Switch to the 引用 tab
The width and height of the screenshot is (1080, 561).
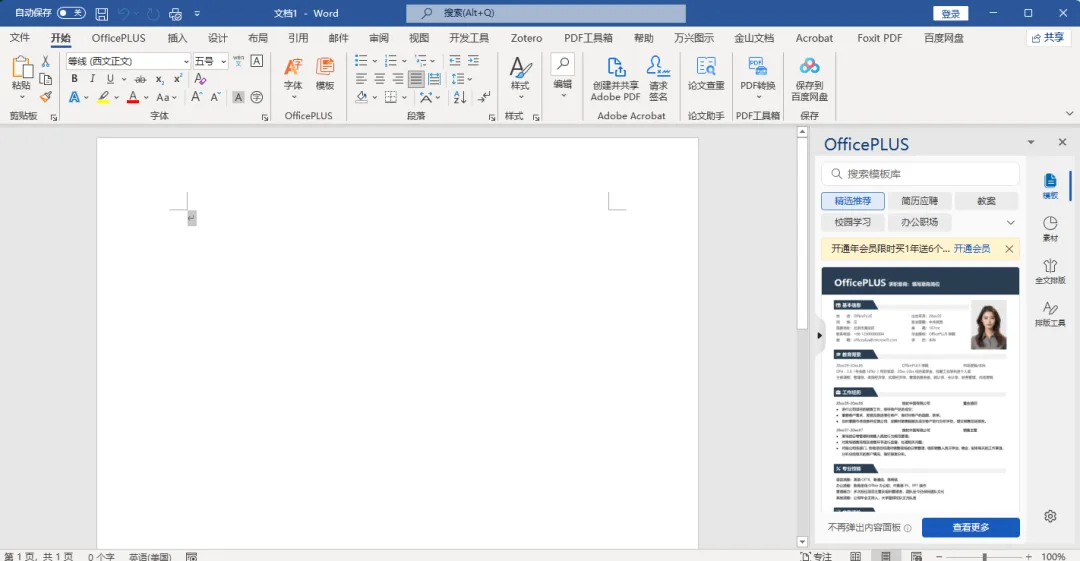pos(298,38)
